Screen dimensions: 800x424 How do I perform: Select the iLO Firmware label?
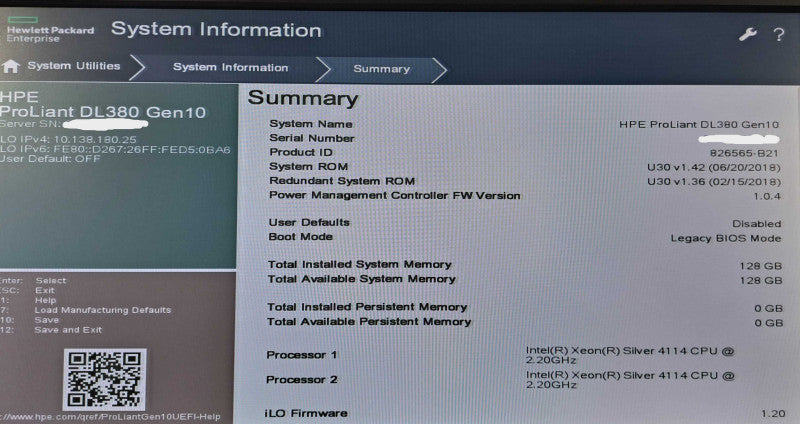pos(306,413)
